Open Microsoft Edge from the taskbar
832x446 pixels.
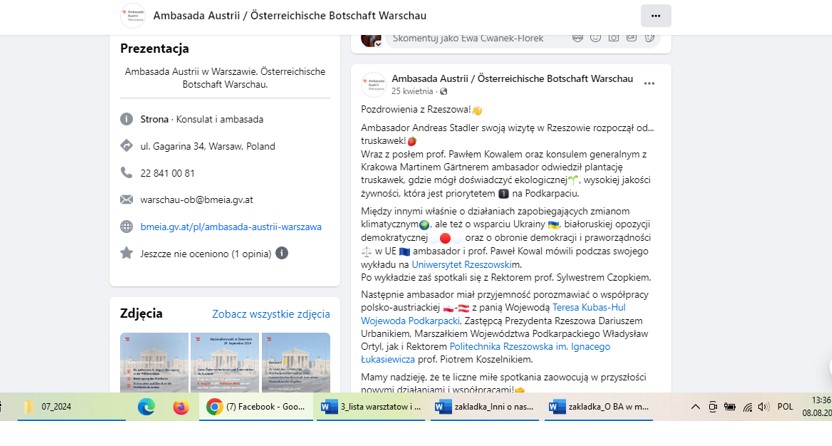coord(147,407)
